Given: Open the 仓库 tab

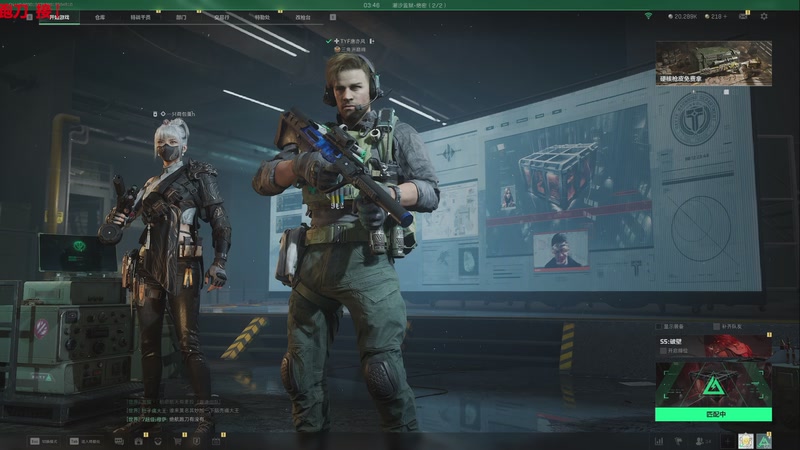Looking at the screenshot, I should (100, 17).
